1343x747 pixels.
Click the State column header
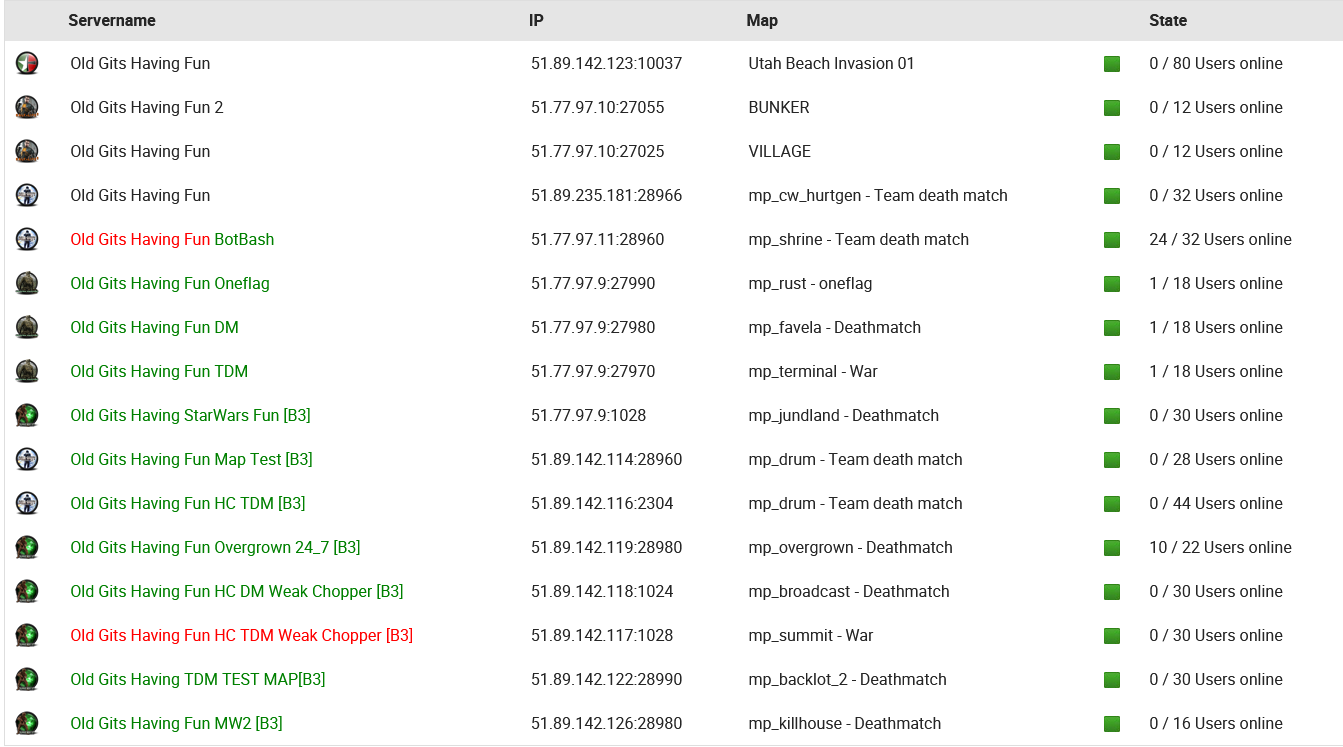pos(1168,20)
